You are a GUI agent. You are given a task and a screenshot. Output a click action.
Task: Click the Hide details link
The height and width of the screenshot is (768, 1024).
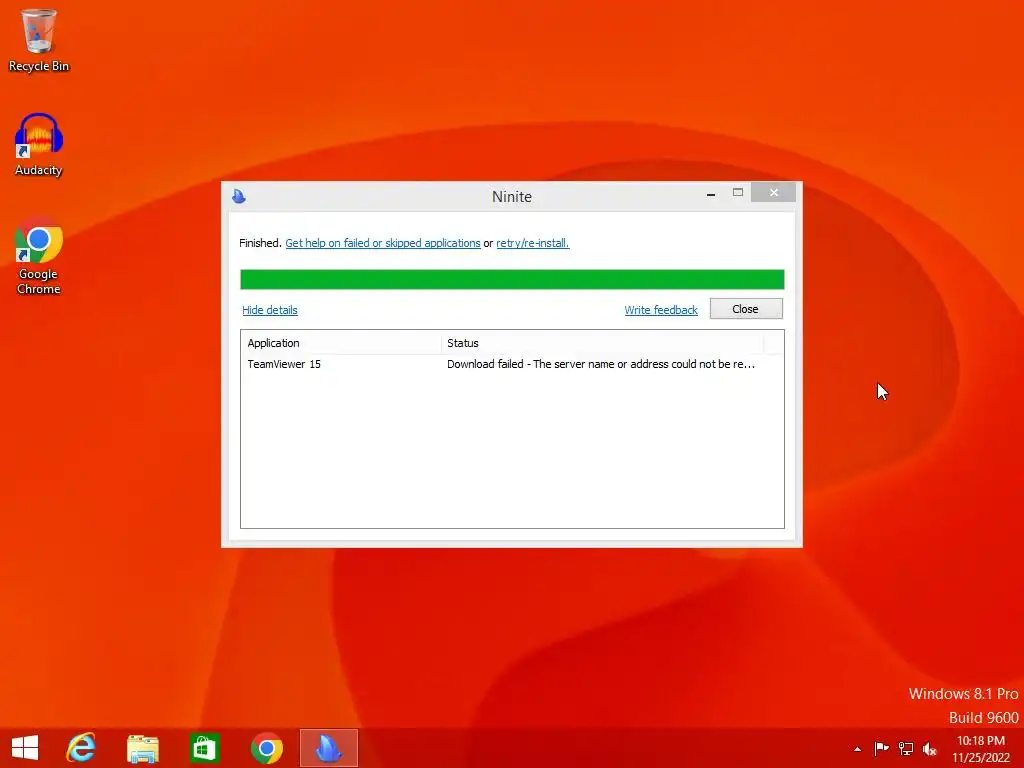coord(270,310)
